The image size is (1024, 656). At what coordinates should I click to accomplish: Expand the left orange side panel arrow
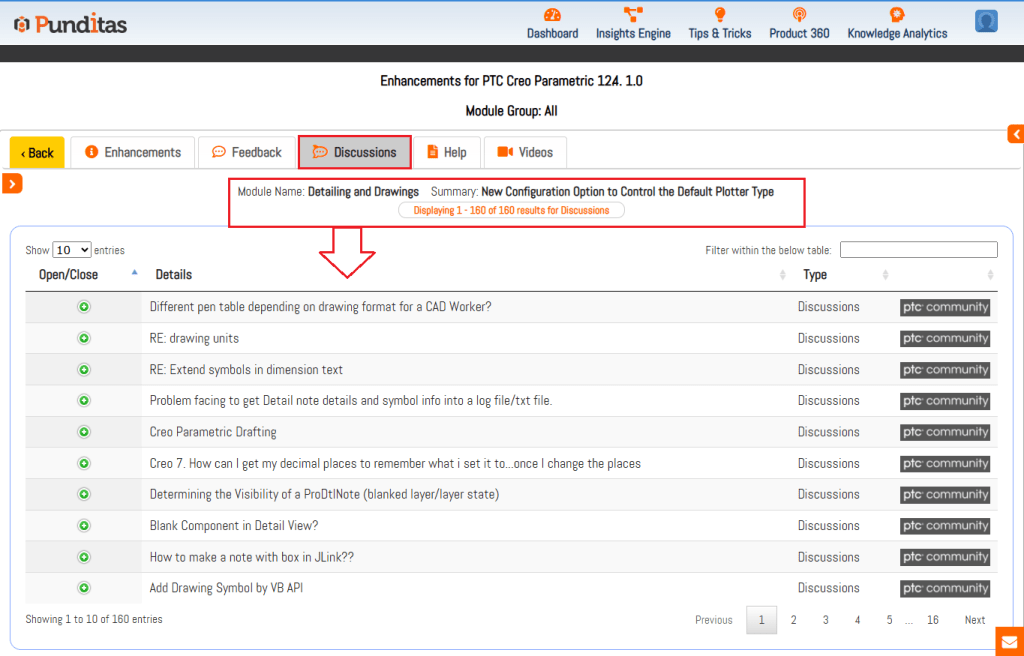pyautogui.click(x=12, y=183)
